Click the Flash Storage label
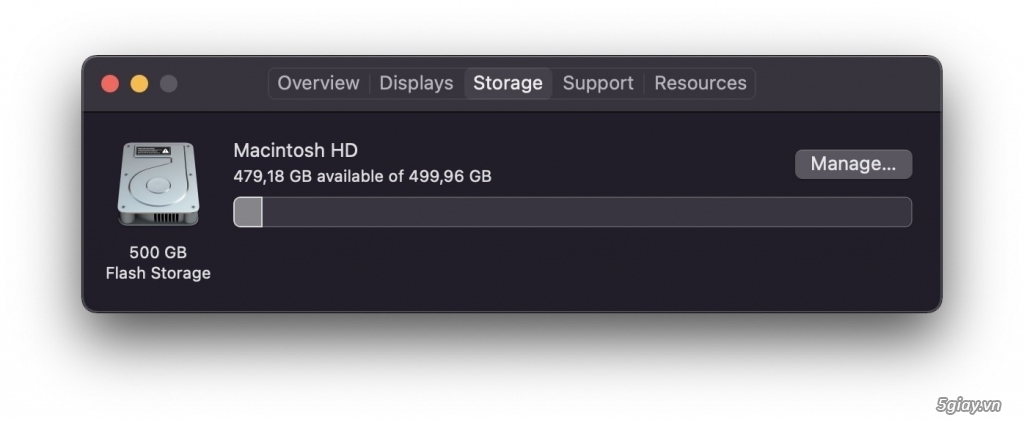Viewport: 1024px width, 421px height. 158,273
